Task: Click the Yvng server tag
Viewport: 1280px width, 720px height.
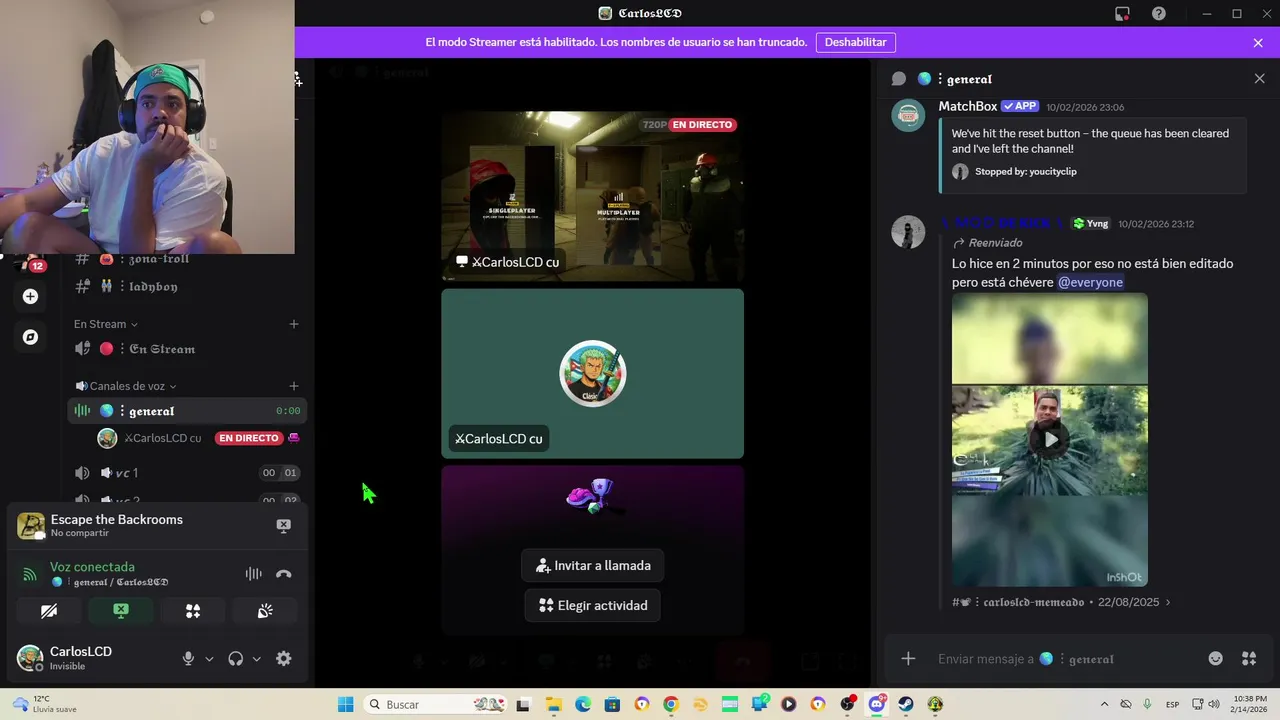Action: point(1091,224)
